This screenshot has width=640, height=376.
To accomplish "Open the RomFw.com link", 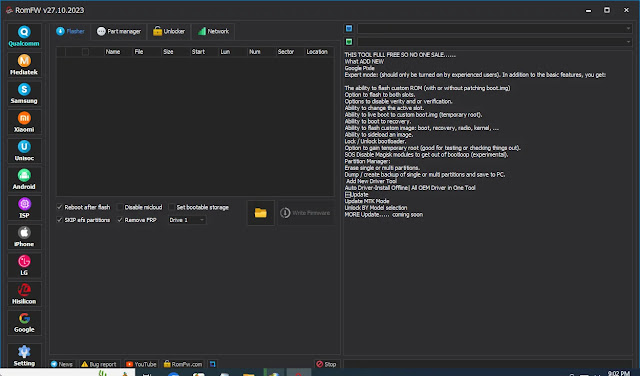I will point(183,364).
